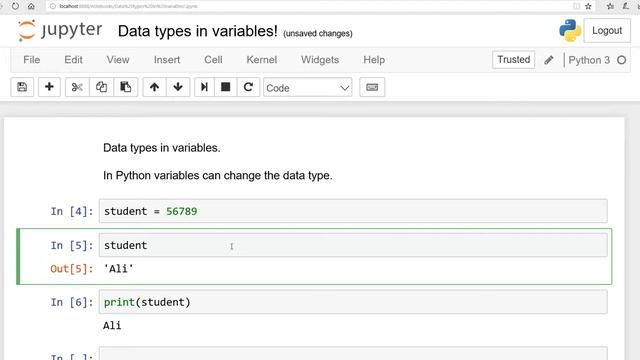
Task: Copy selected cells icon
Action: click(101, 87)
